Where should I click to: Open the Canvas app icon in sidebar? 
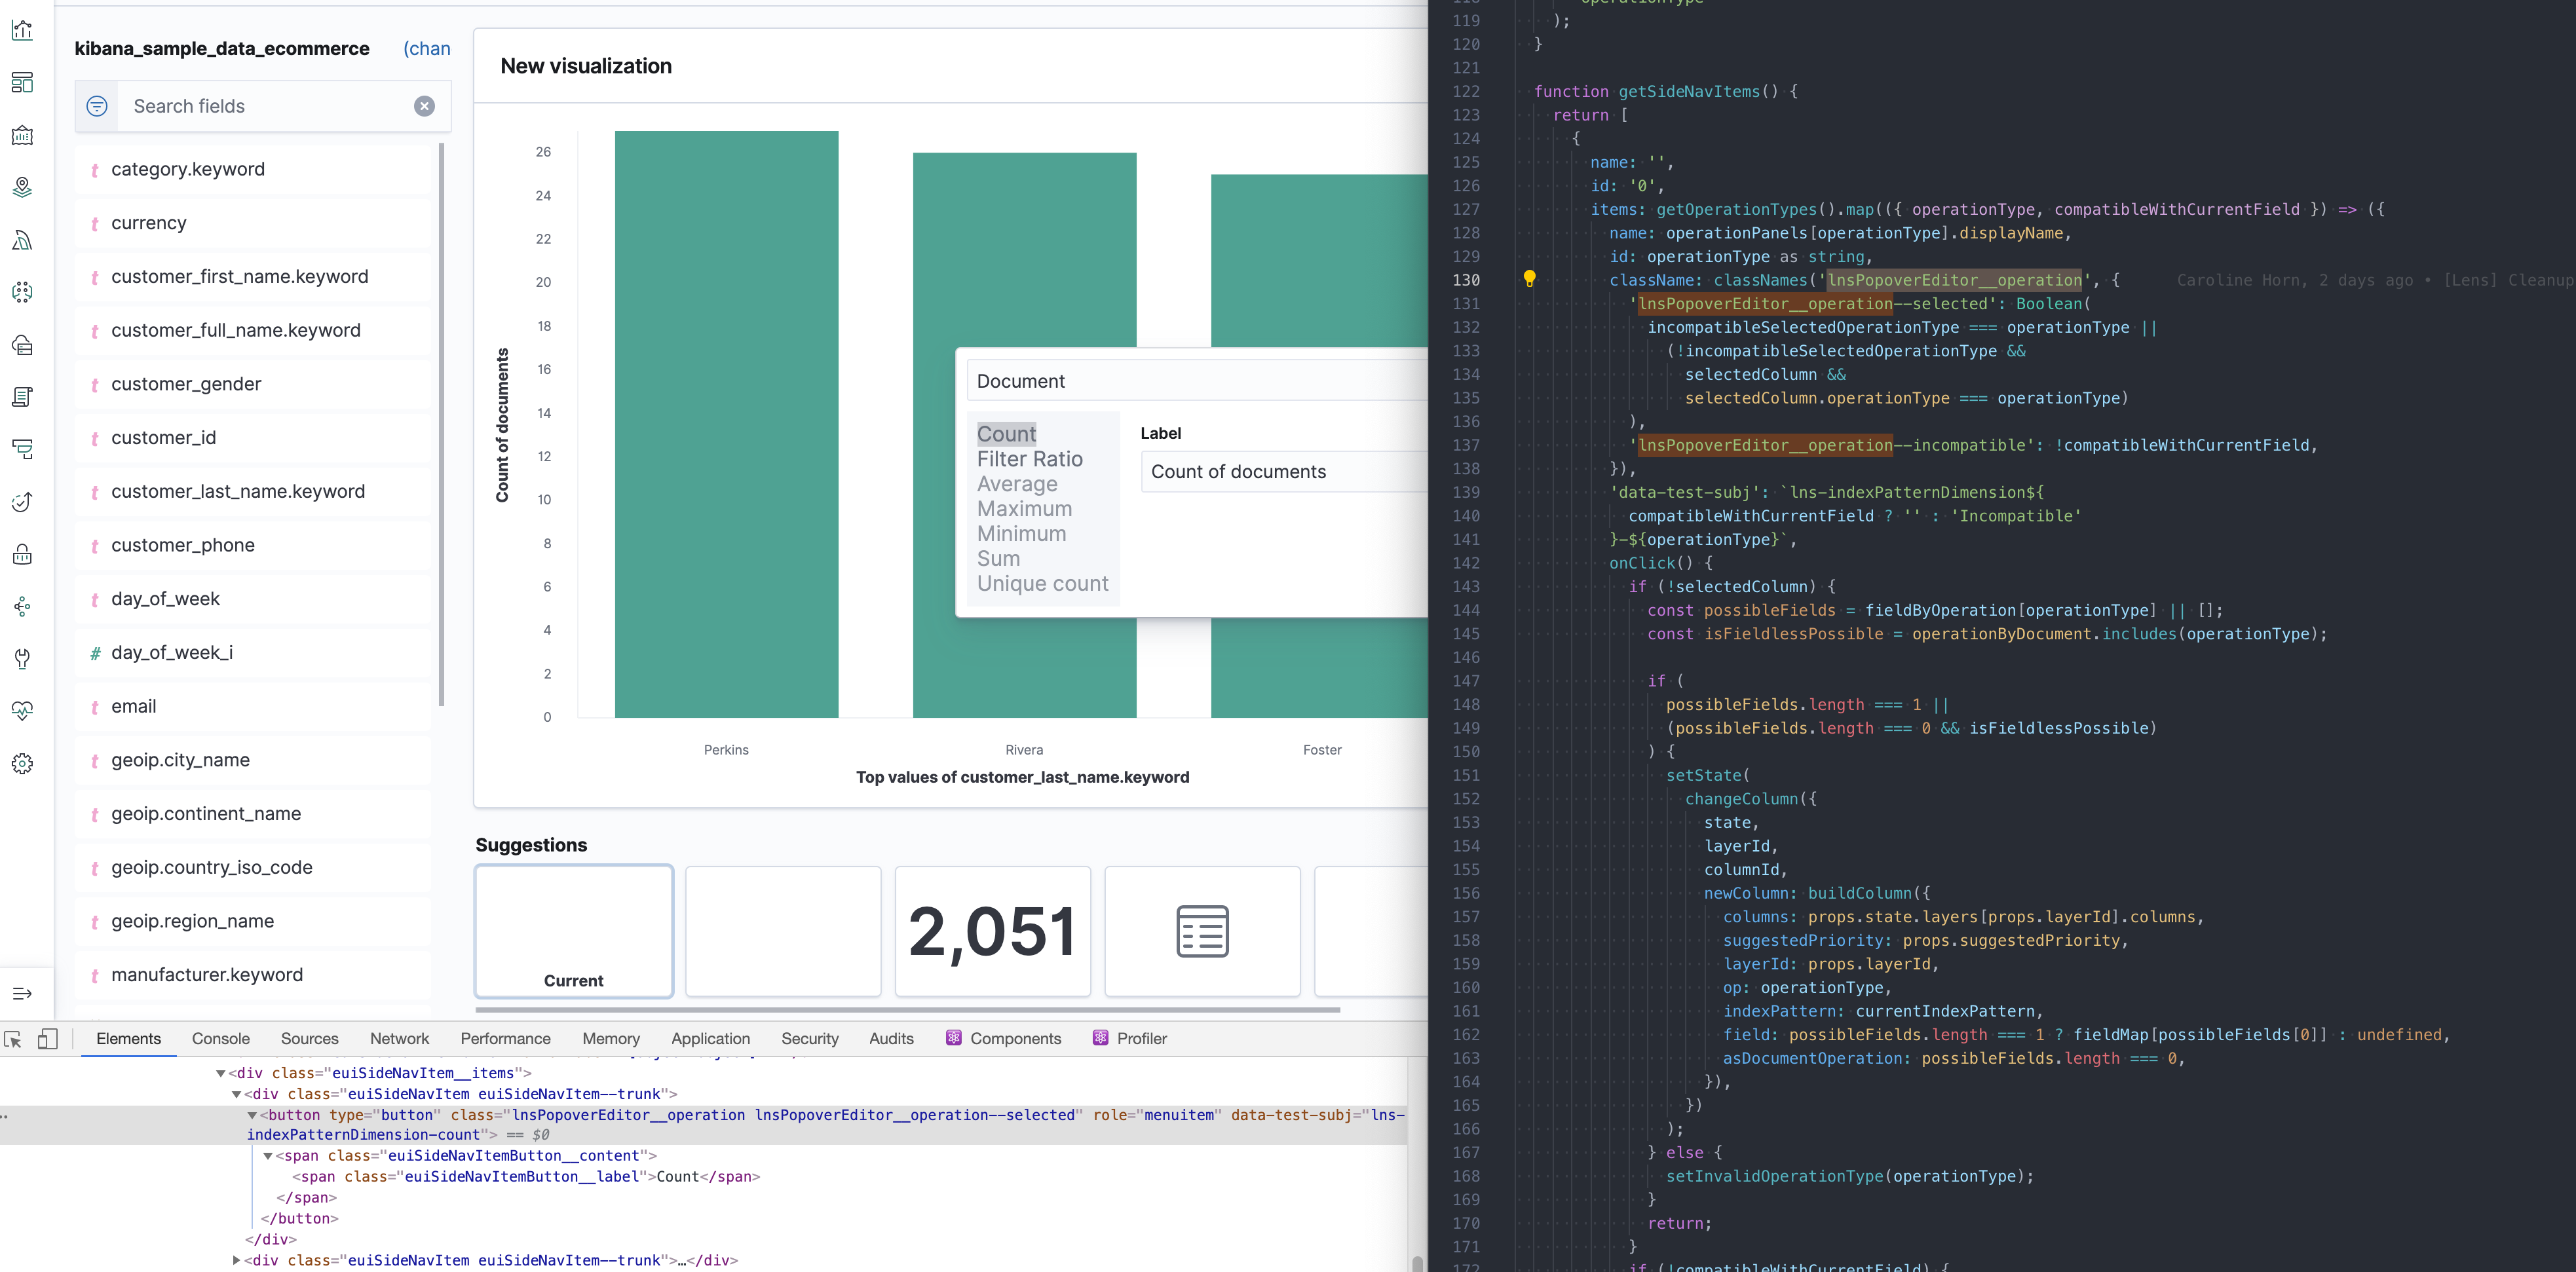22,135
